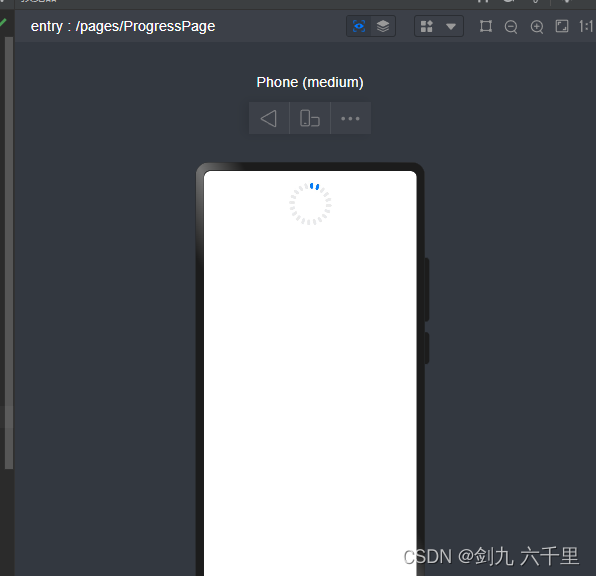
Task: Zoom in the previewer with plus magnifier
Action: (x=537, y=27)
